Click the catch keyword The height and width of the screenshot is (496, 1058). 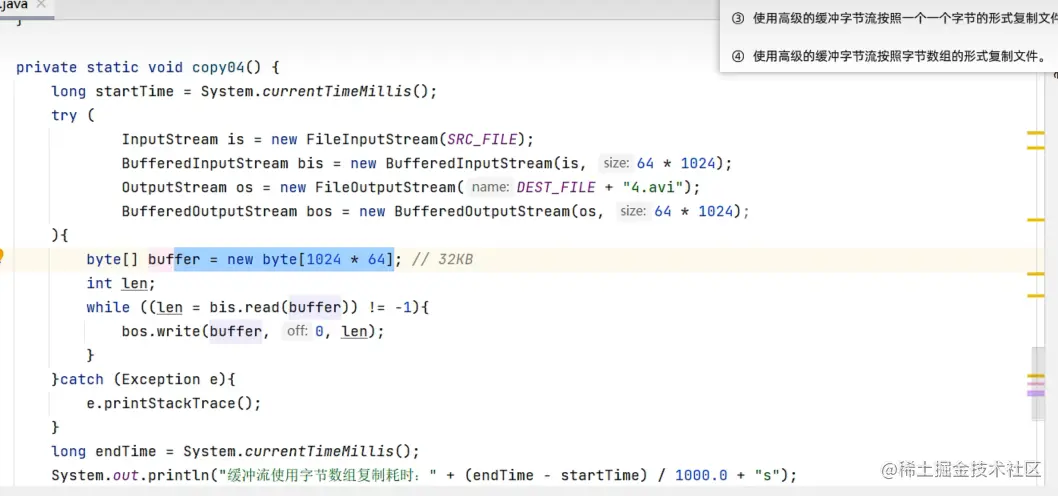[x=82, y=379]
